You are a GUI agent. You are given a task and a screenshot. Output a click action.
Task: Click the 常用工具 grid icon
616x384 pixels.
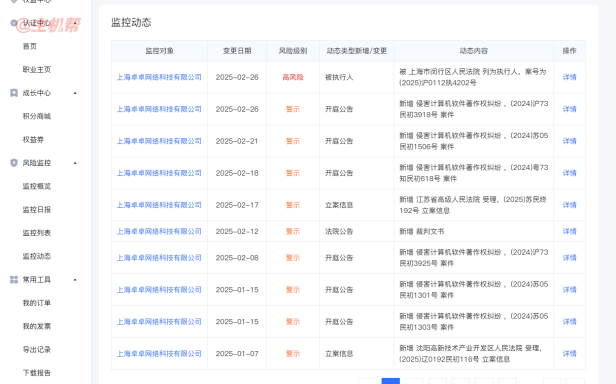(x=14, y=279)
